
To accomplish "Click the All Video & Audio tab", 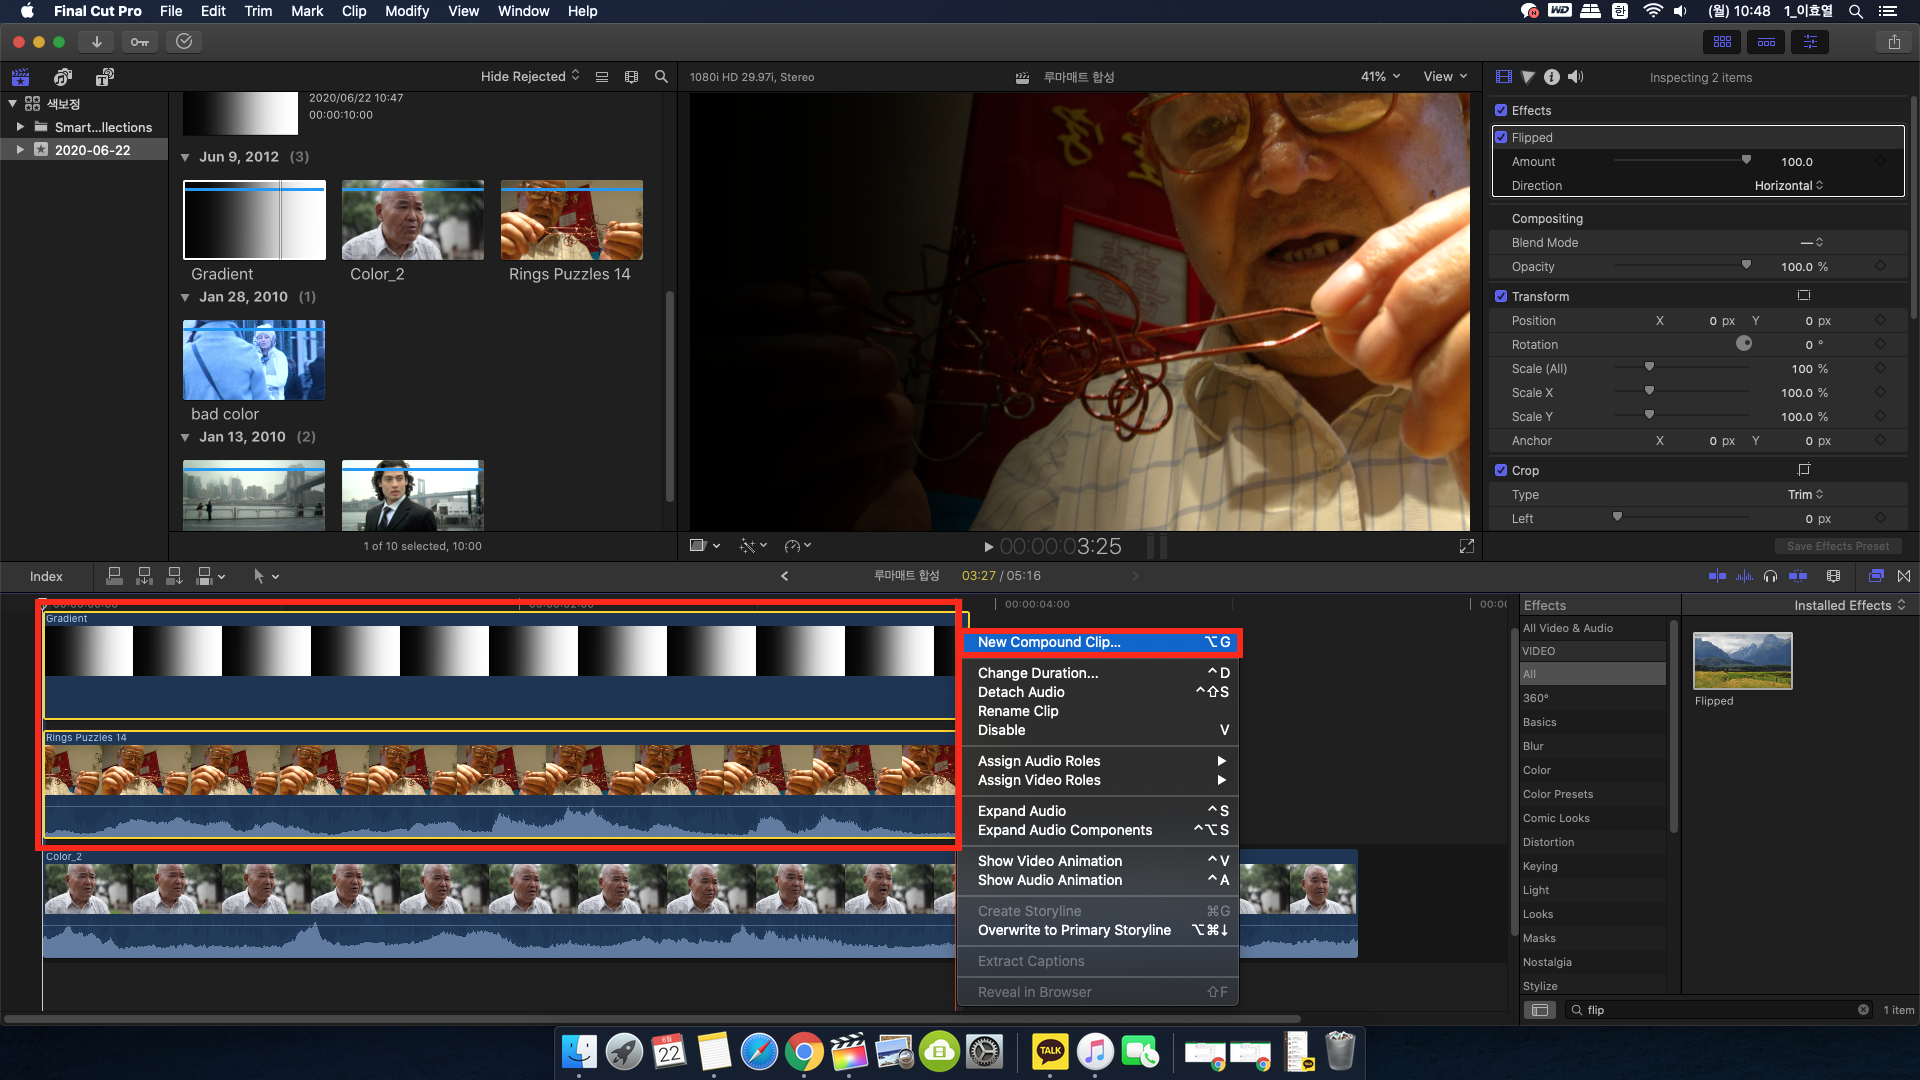I will 1567,628.
